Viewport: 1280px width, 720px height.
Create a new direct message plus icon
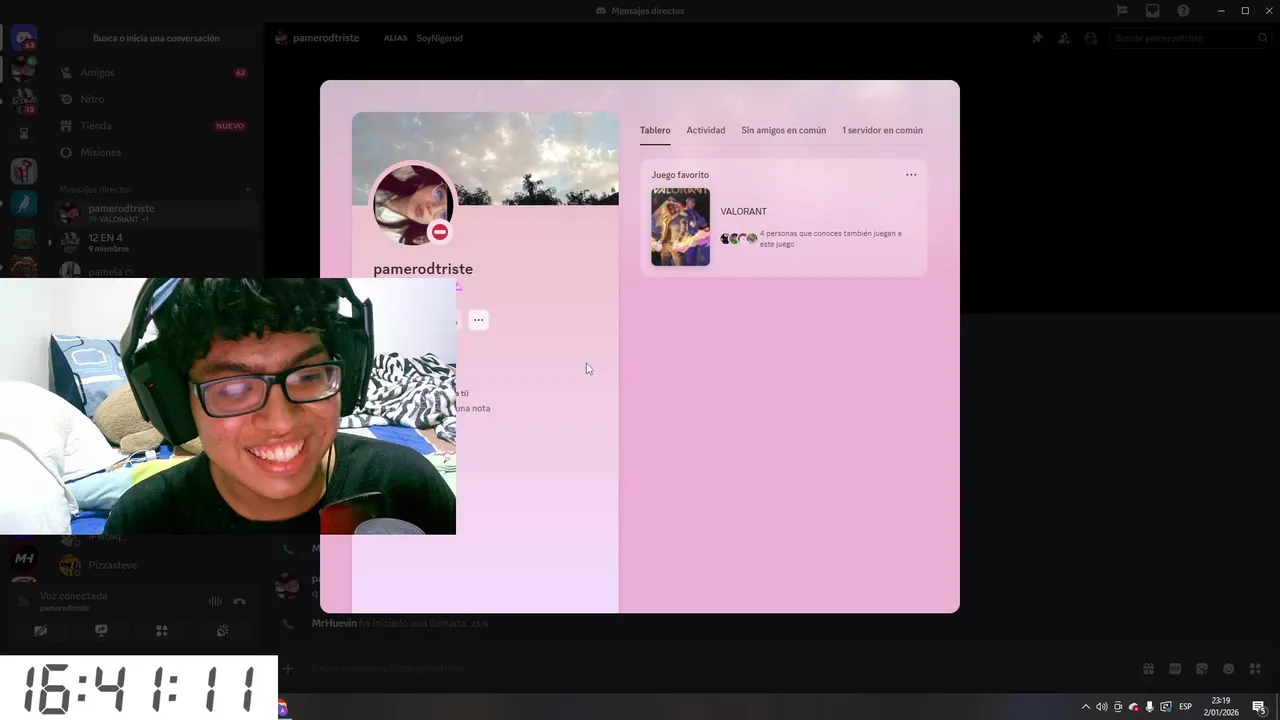[248, 189]
